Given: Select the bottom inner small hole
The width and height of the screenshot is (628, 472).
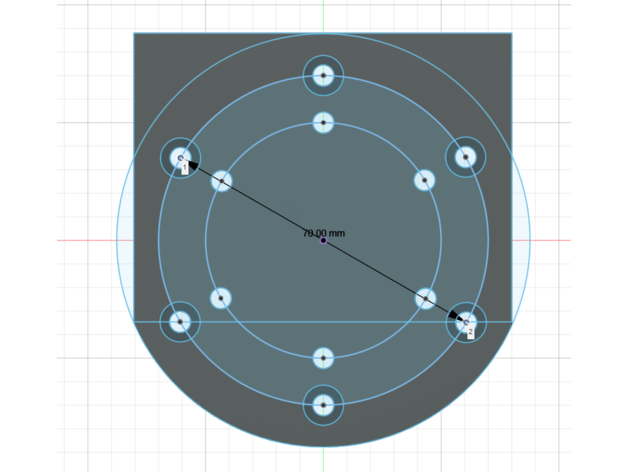Looking at the screenshot, I should 323,357.
